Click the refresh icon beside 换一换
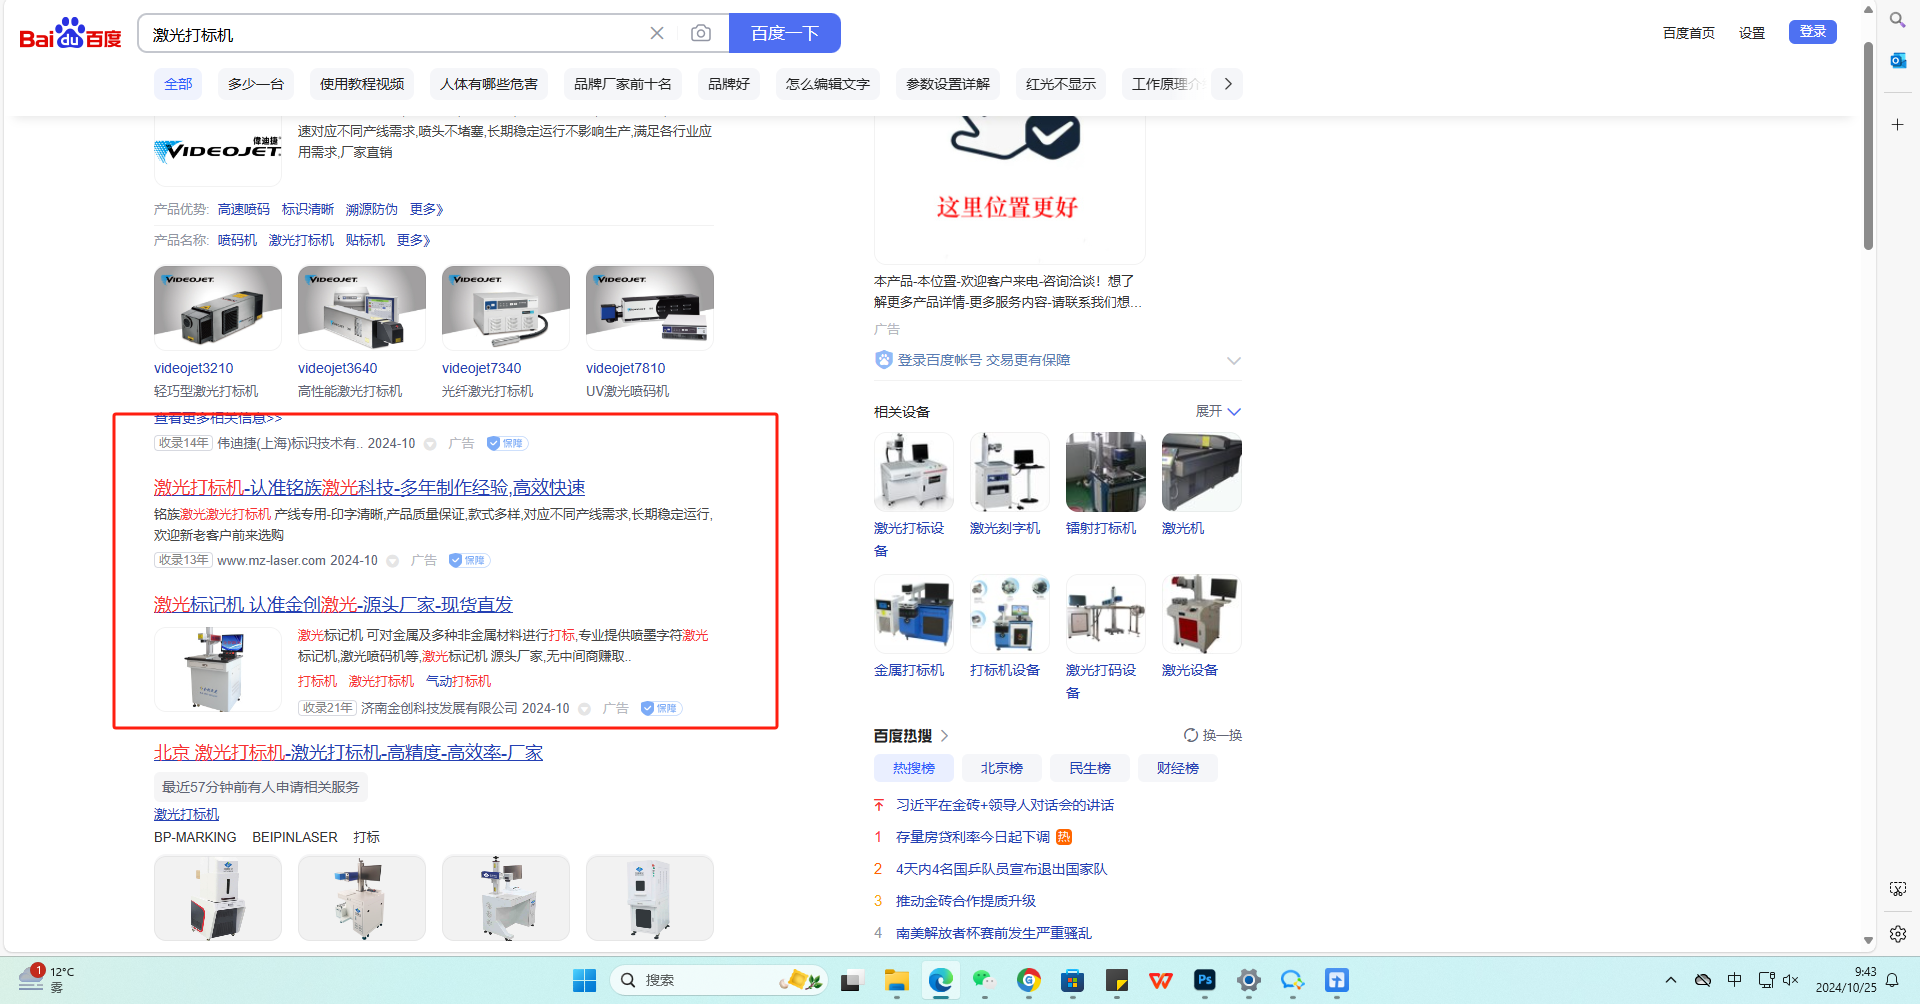 (1190, 735)
